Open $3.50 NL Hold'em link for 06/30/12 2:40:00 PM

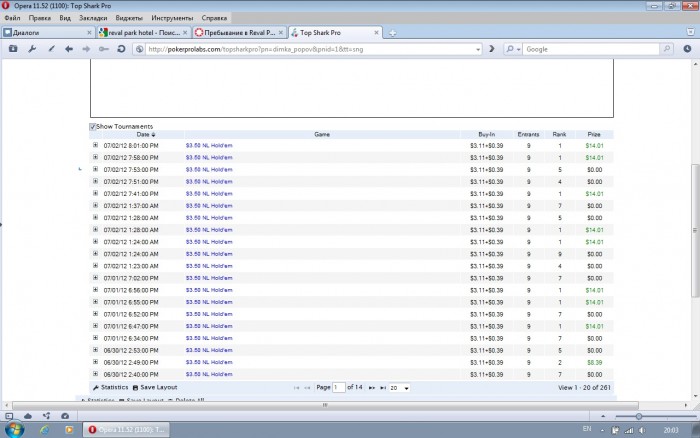click(209, 375)
